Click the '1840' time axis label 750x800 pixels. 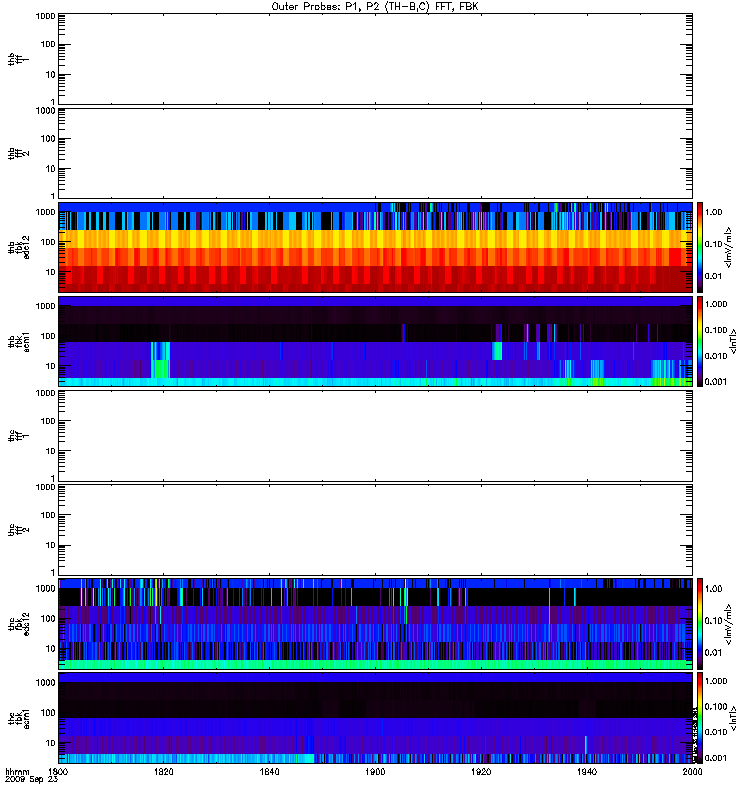(269, 772)
